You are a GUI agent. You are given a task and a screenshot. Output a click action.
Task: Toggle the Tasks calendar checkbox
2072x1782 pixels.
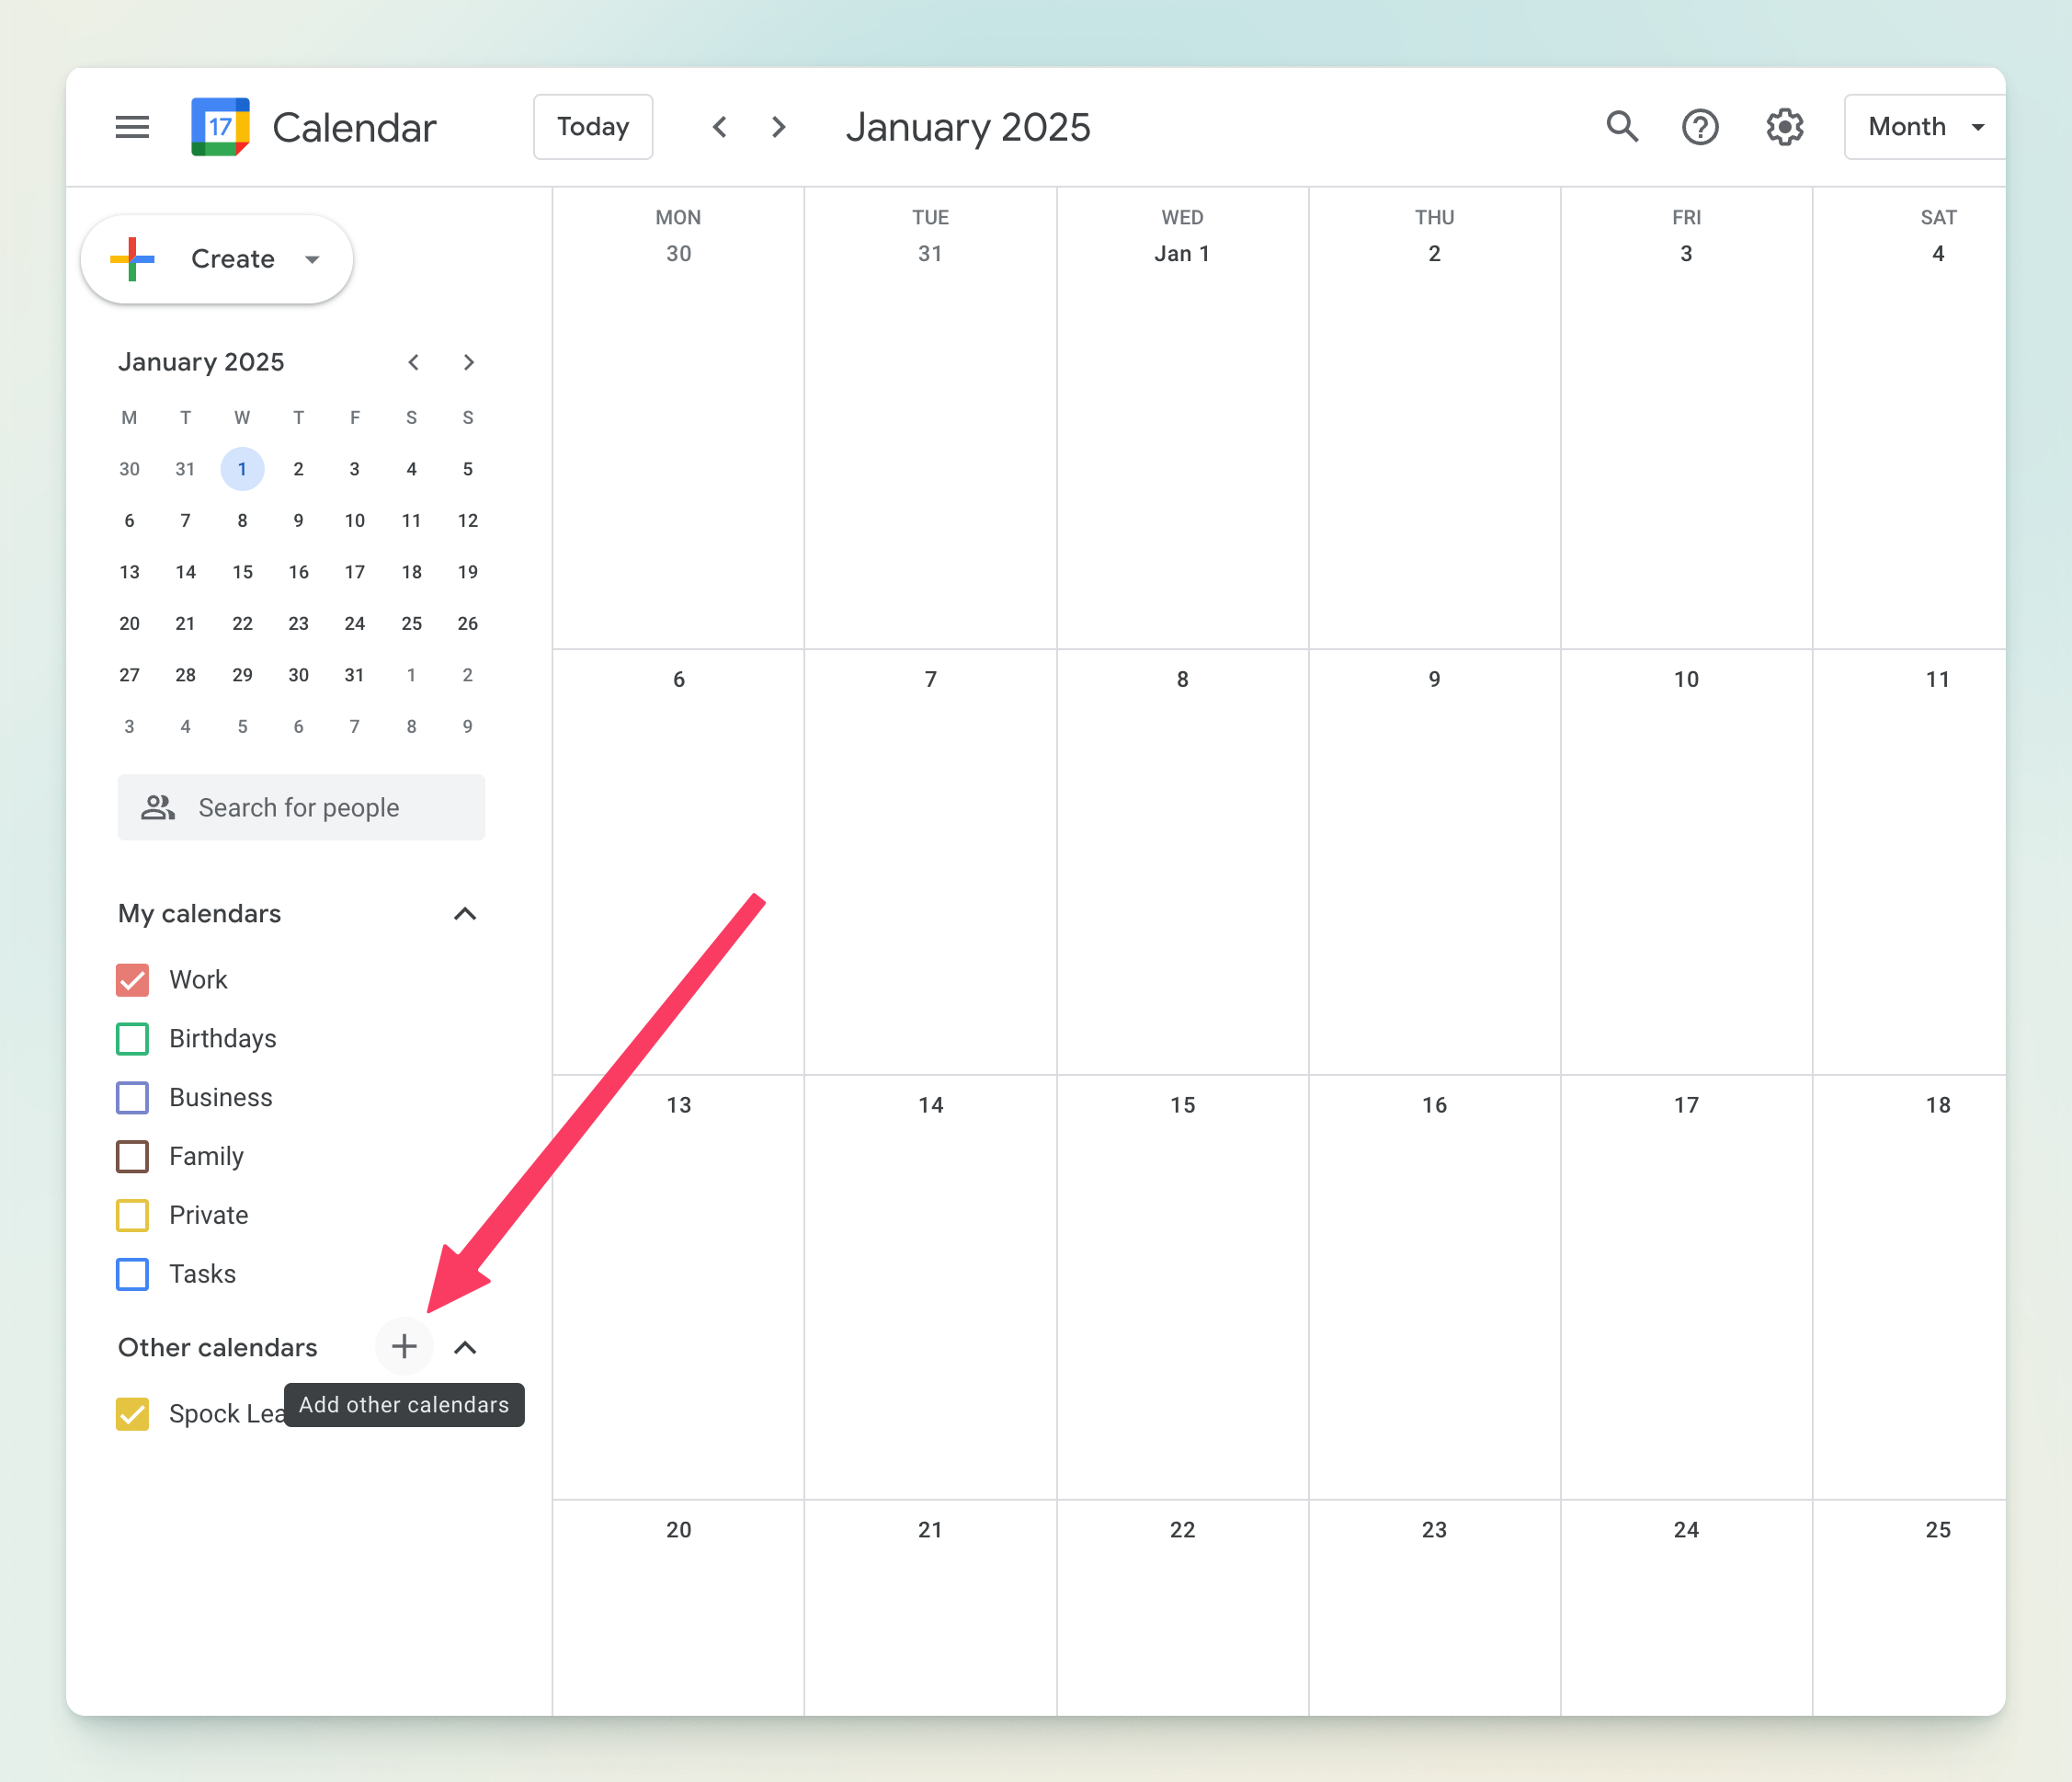[x=132, y=1274]
